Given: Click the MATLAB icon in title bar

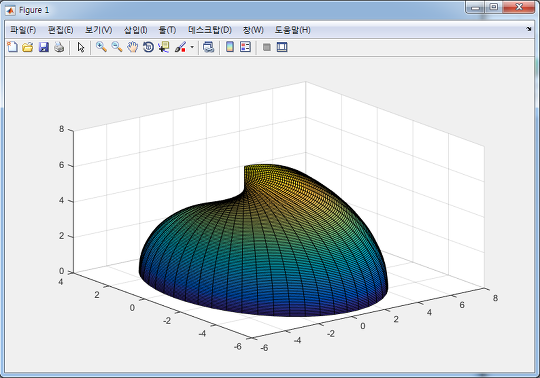Looking at the screenshot, I should click(x=10, y=10).
